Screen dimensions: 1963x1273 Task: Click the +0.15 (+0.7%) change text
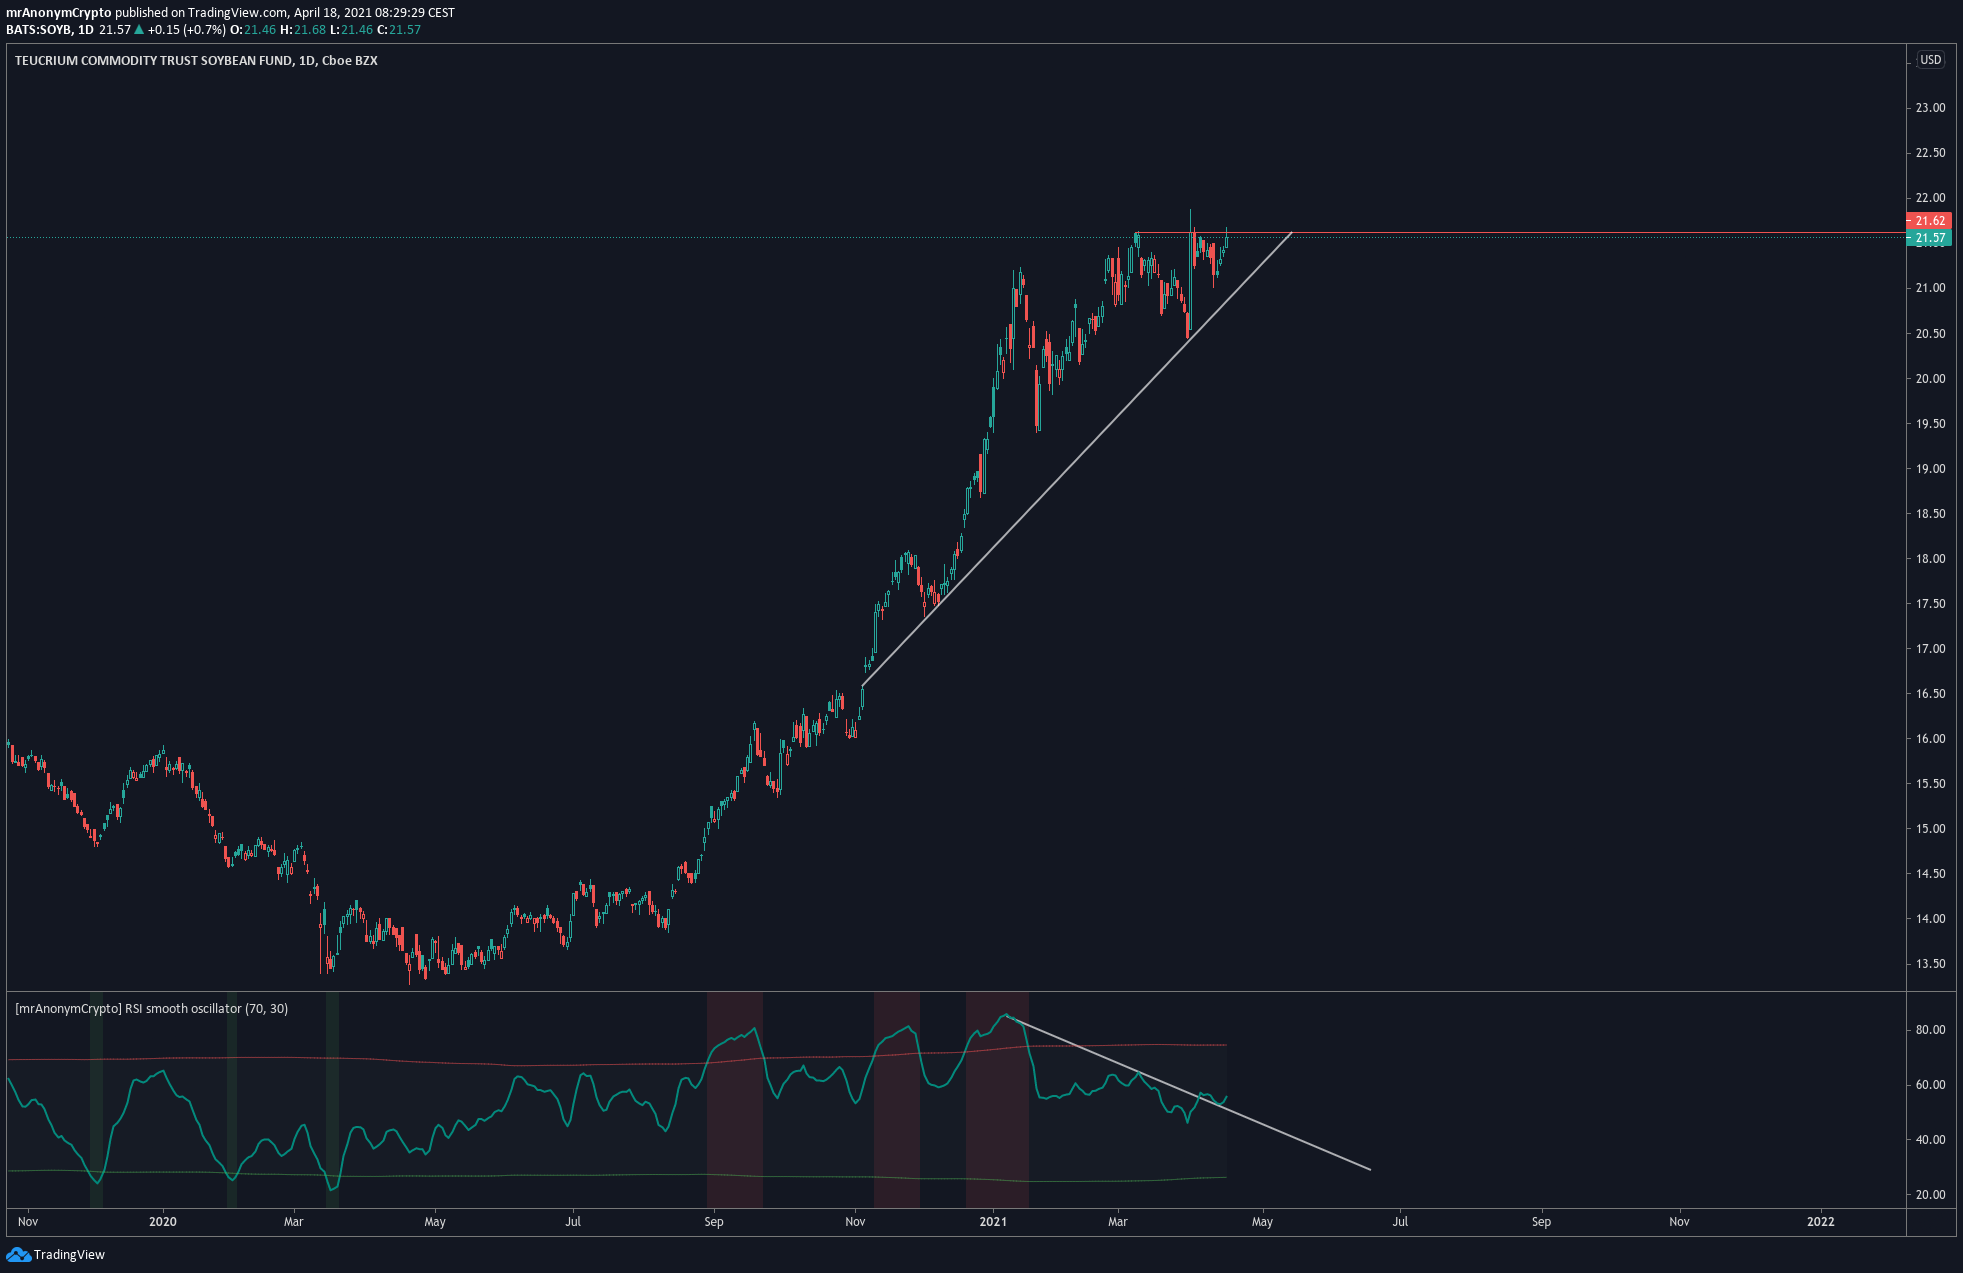187,30
